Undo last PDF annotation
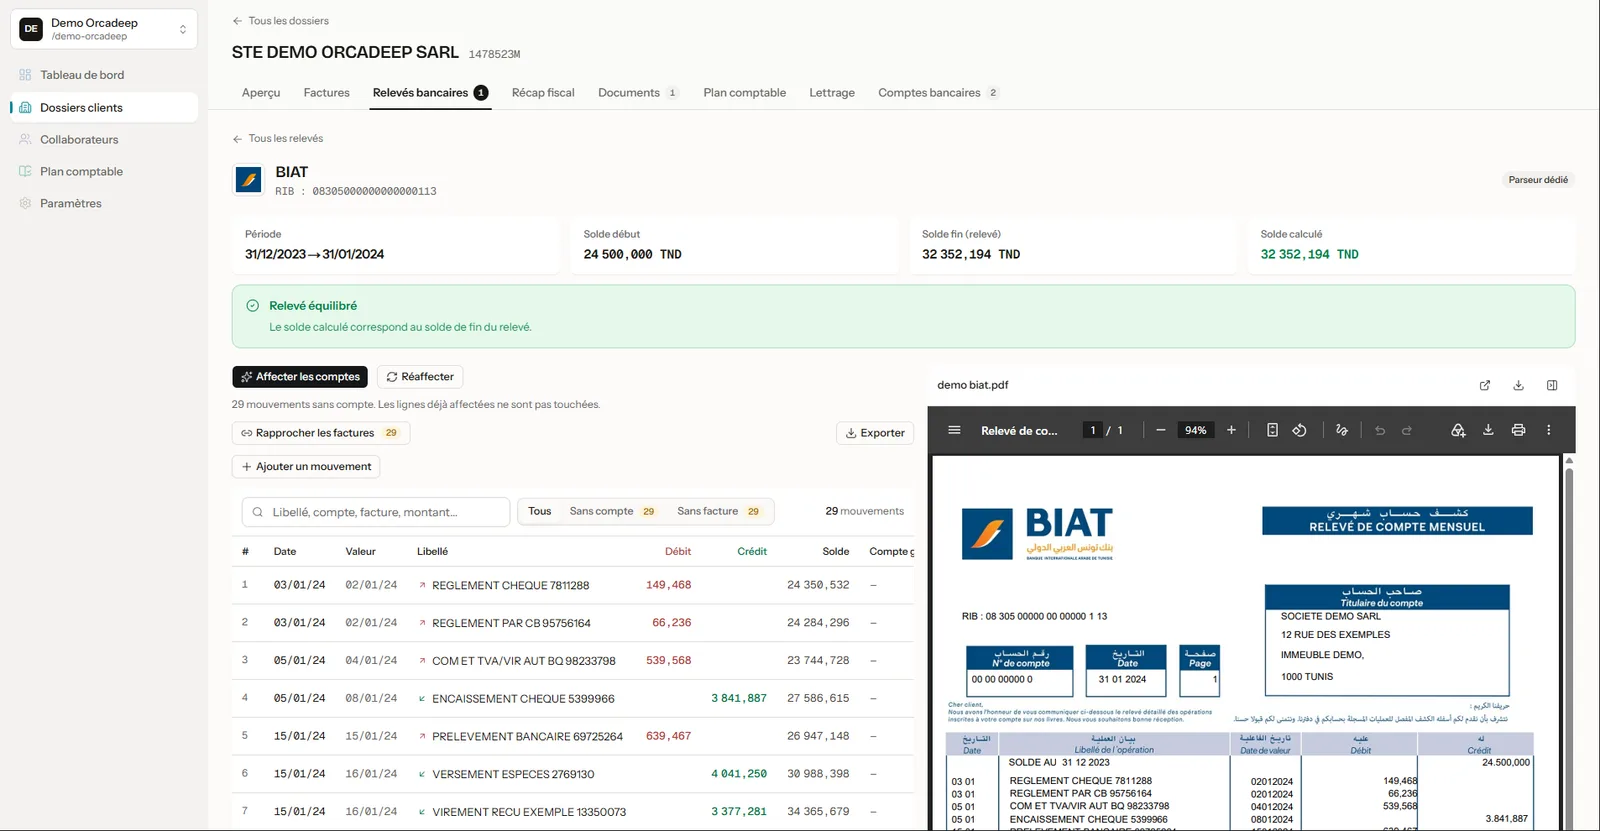This screenshot has width=1600, height=831. 1380,430
